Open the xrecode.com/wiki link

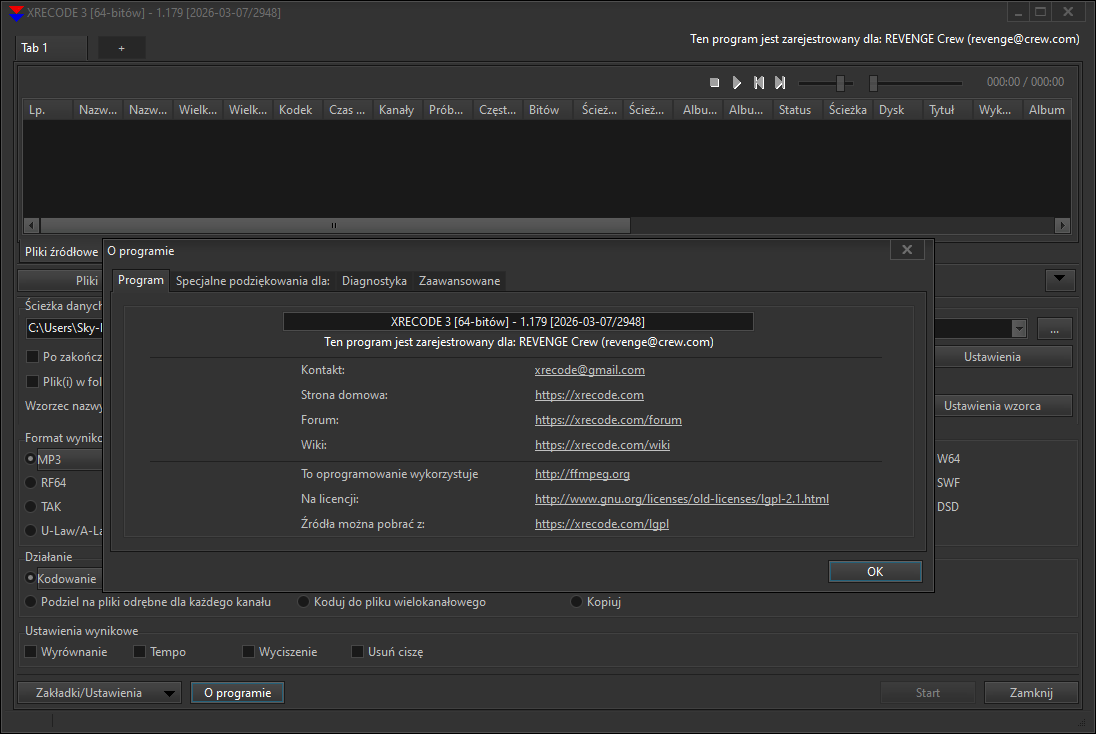point(602,445)
